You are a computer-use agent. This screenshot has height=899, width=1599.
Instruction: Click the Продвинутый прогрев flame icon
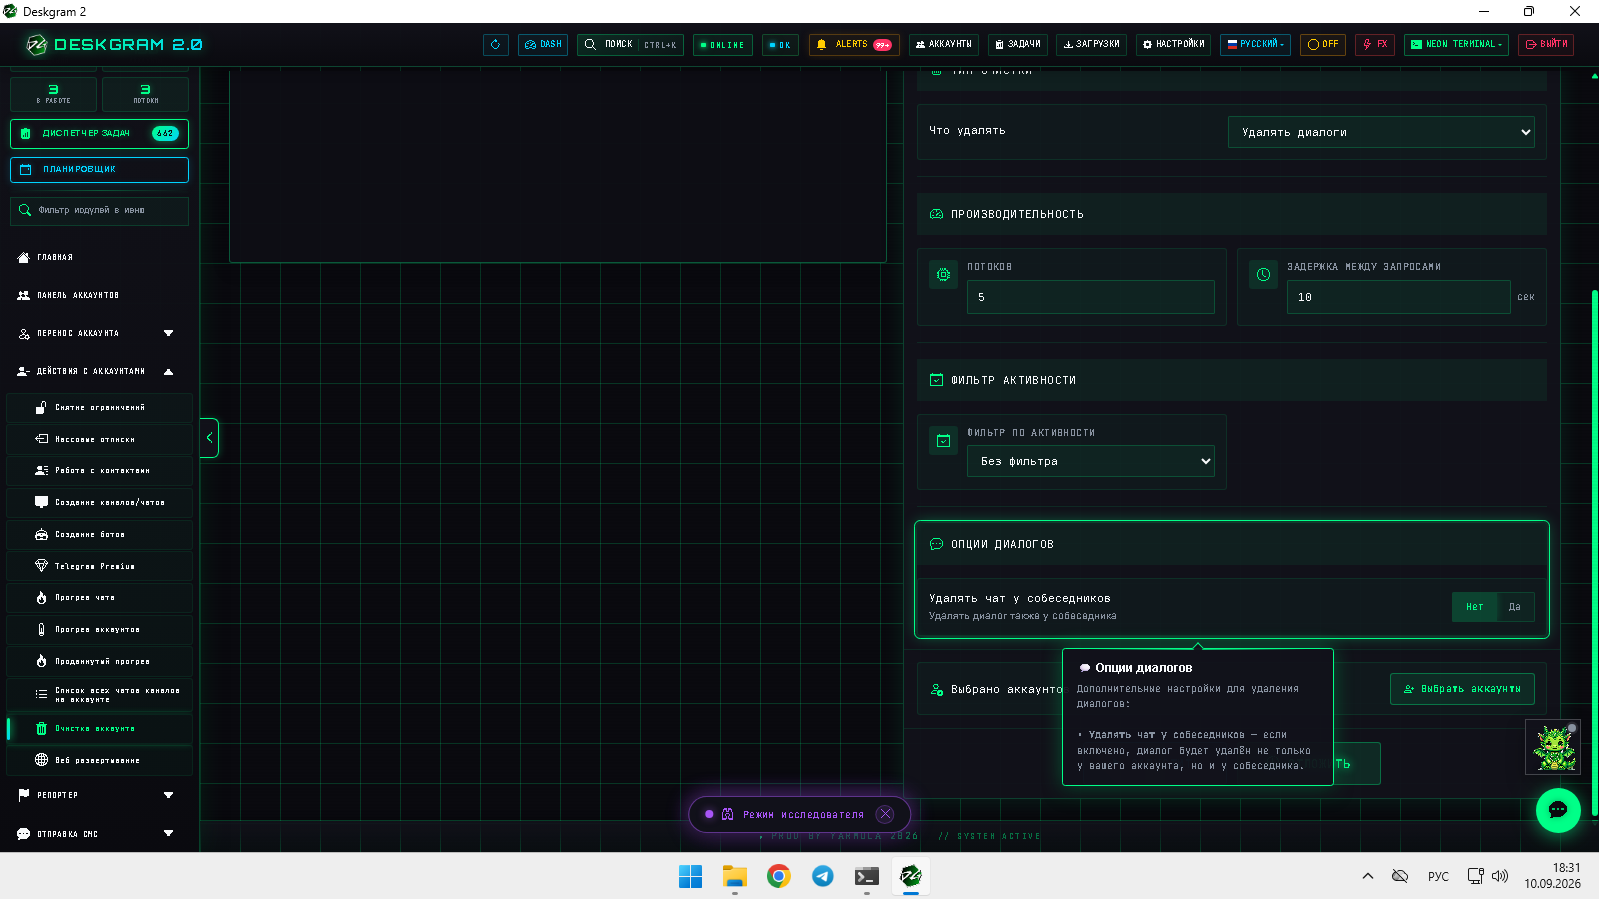pos(41,661)
